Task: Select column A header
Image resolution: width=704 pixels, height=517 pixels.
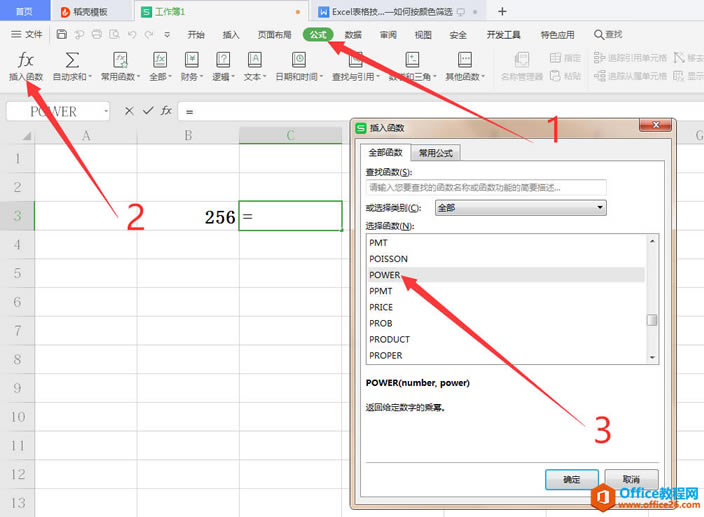Action: click(x=86, y=135)
